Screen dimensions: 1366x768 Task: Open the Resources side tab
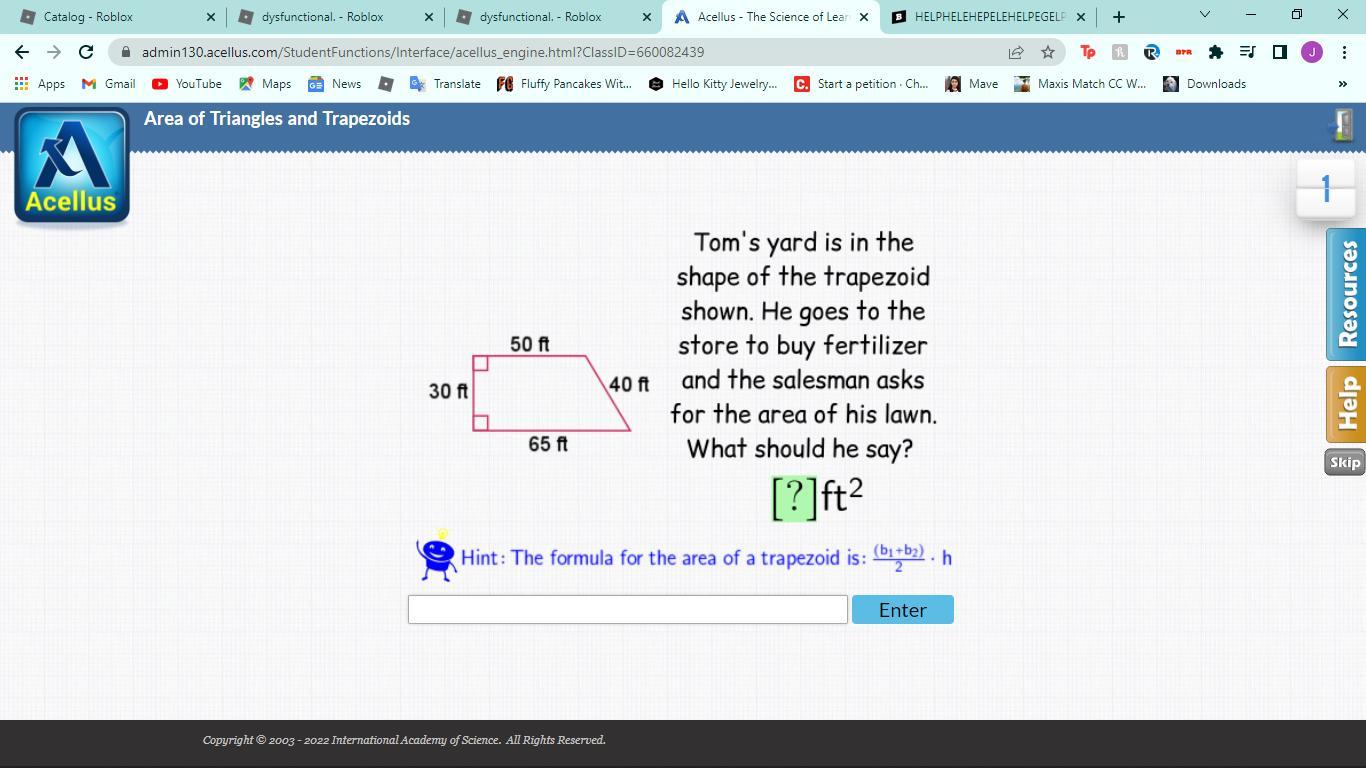click(1346, 294)
